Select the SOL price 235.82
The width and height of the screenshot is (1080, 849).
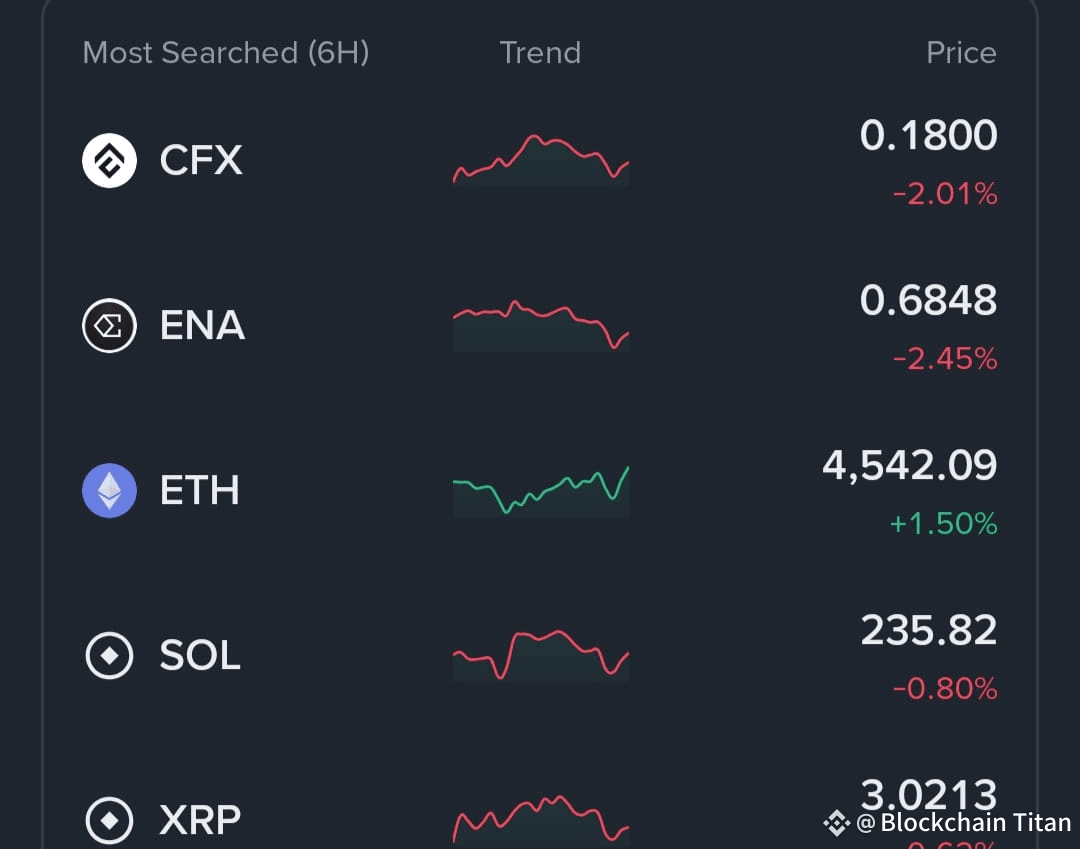(x=928, y=629)
